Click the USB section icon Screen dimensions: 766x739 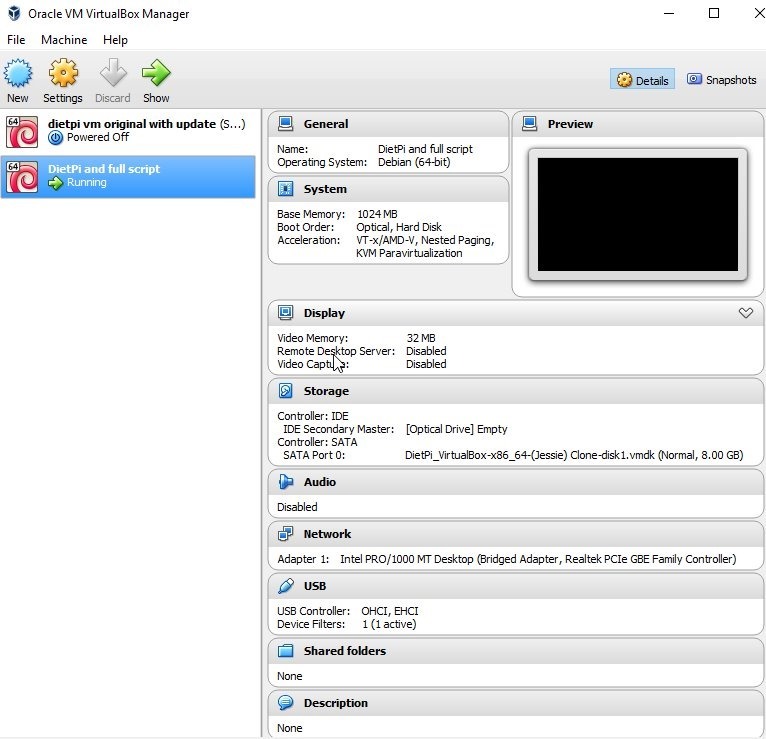pos(286,586)
